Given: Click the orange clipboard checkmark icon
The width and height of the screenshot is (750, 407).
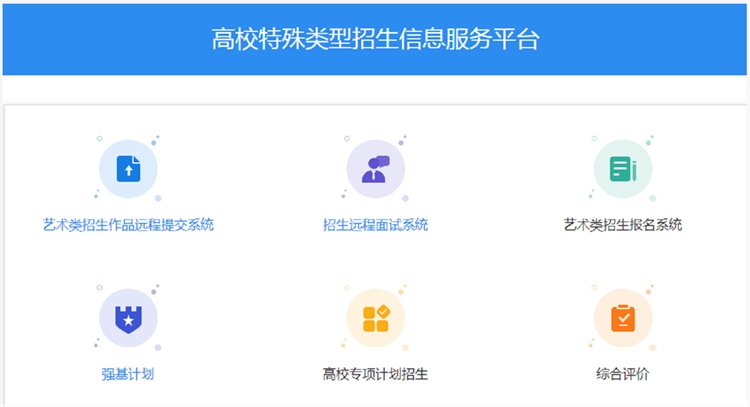Looking at the screenshot, I should (x=622, y=318).
